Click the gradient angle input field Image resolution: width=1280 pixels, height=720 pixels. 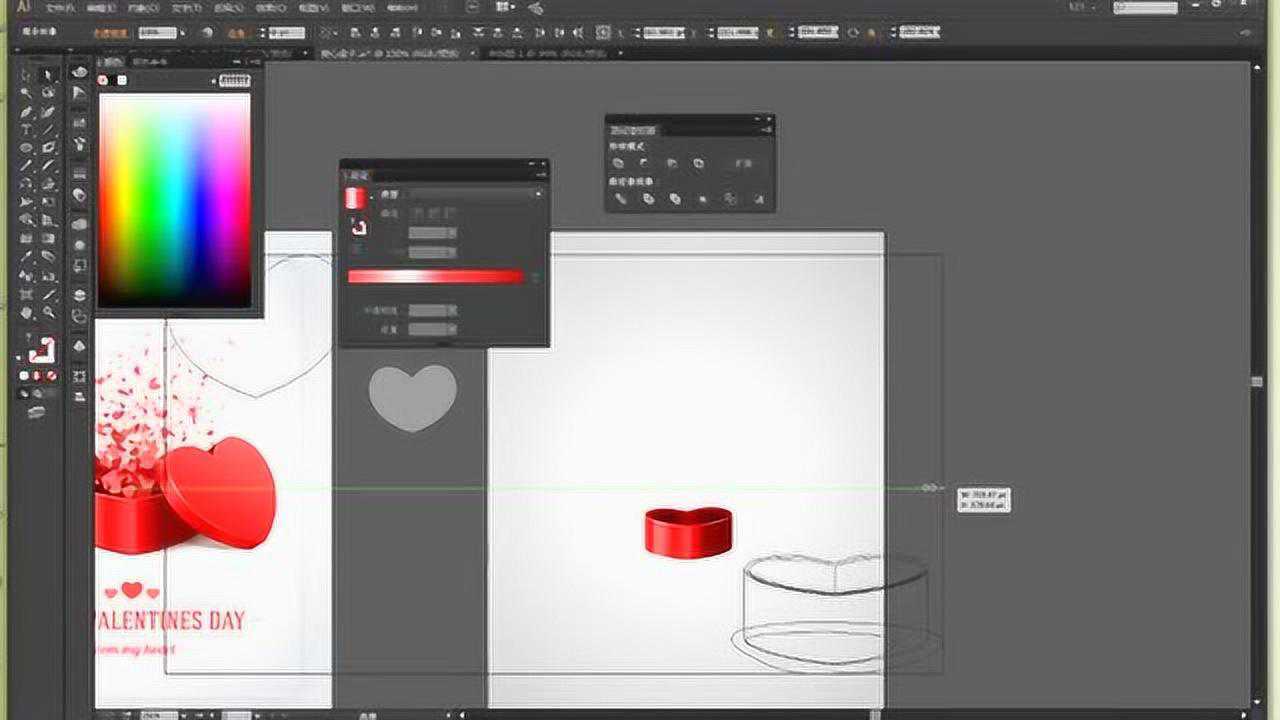432,232
